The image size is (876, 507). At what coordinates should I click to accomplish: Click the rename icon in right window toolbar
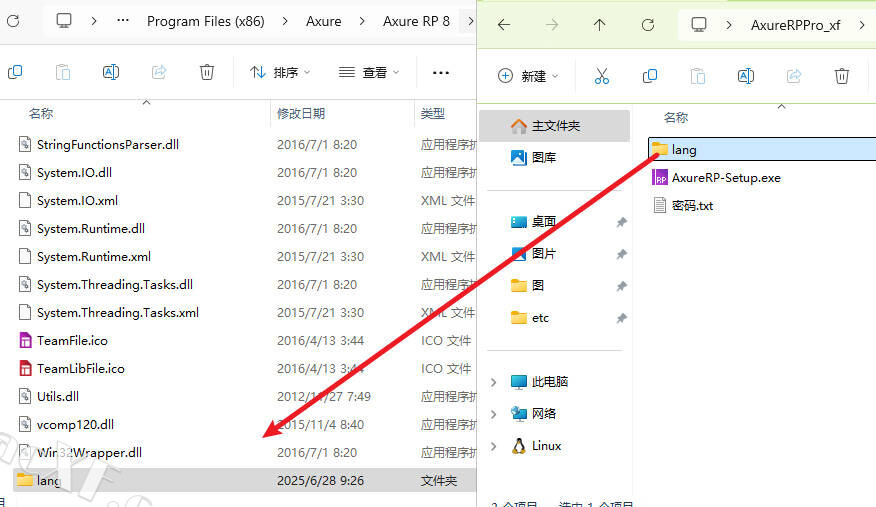pyautogui.click(x=746, y=76)
